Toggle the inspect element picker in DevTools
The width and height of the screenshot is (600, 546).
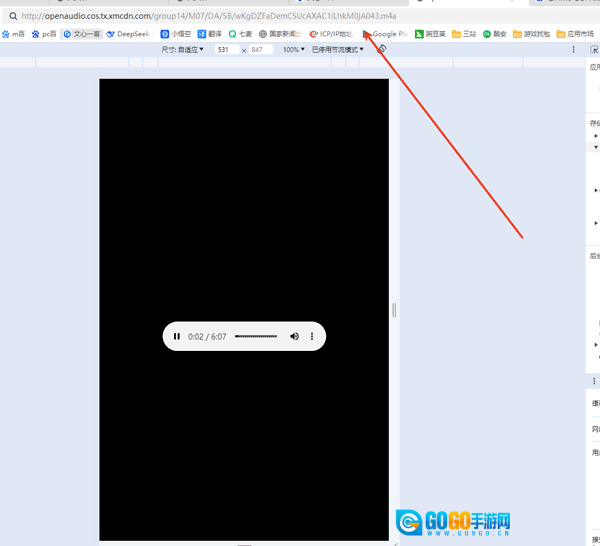[x=594, y=49]
